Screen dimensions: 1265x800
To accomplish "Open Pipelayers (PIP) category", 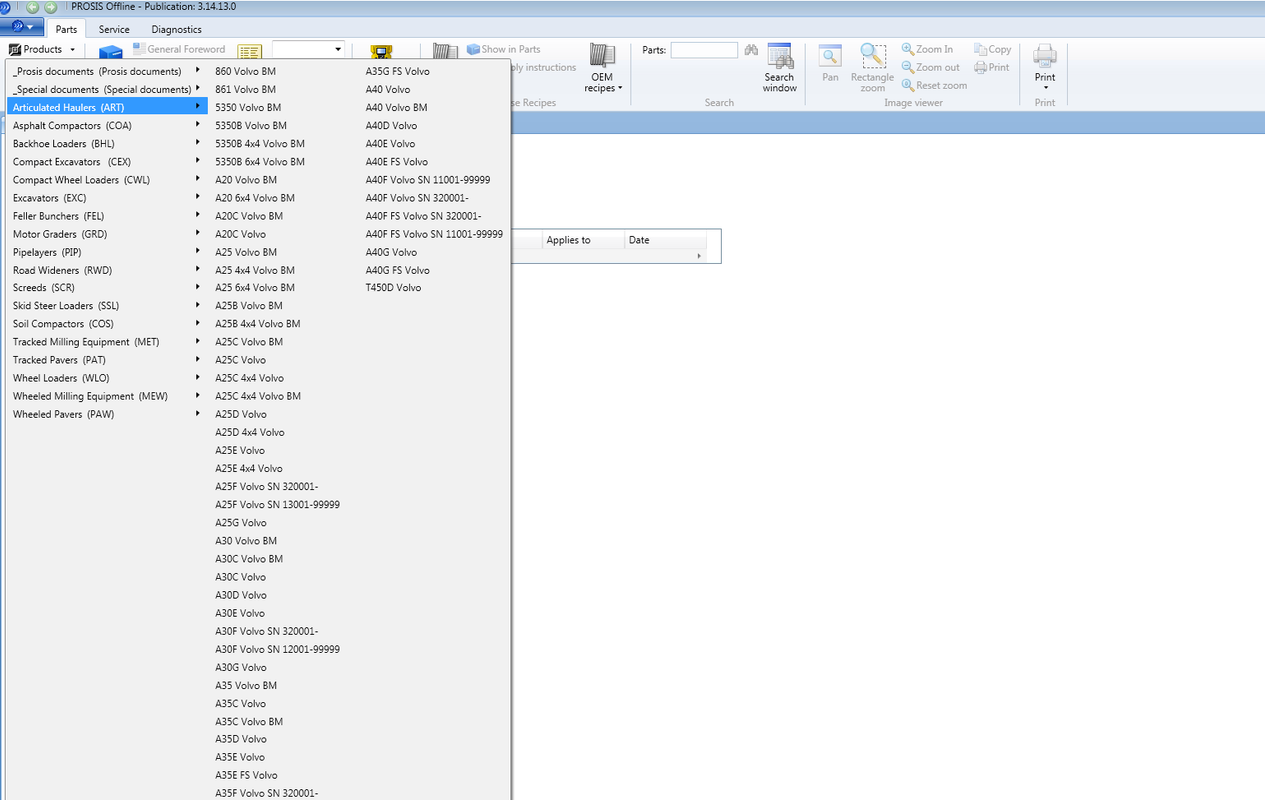I will point(107,252).
